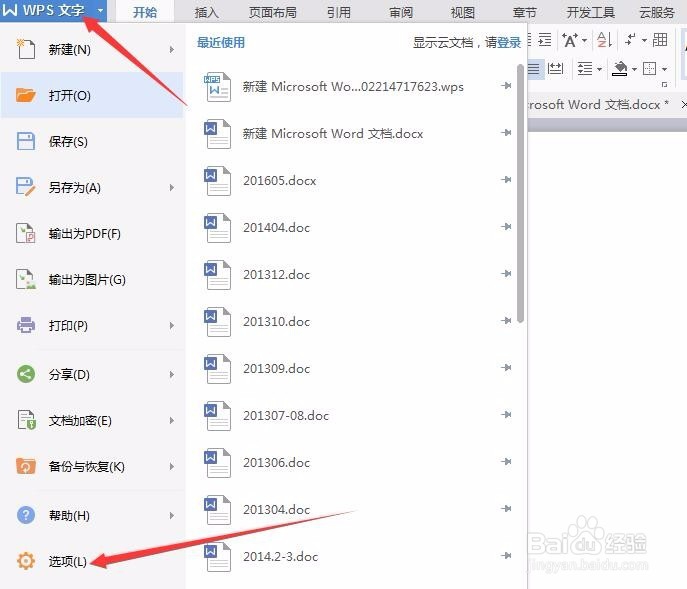Click the show paragraph marks icon

click(630, 39)
